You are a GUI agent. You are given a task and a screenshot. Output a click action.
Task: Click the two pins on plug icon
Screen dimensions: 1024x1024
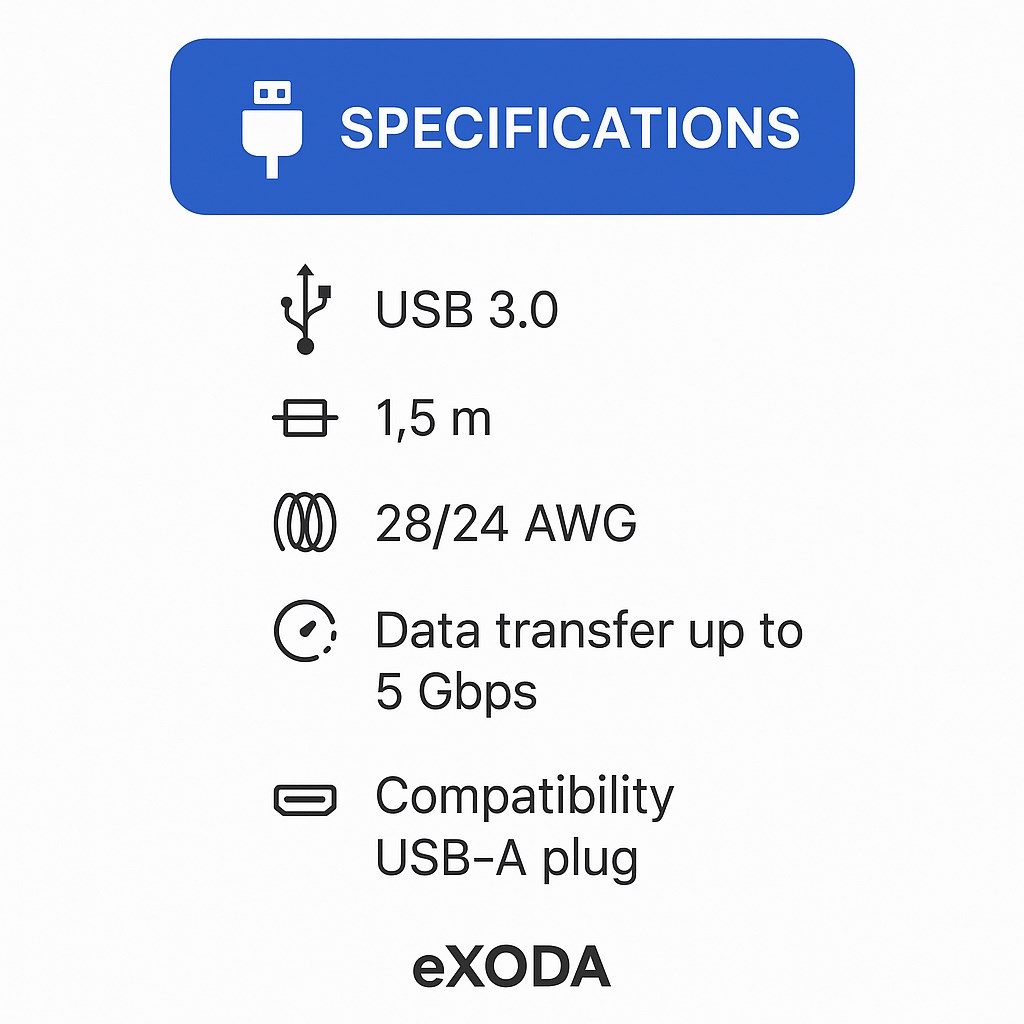click(272, 93)
